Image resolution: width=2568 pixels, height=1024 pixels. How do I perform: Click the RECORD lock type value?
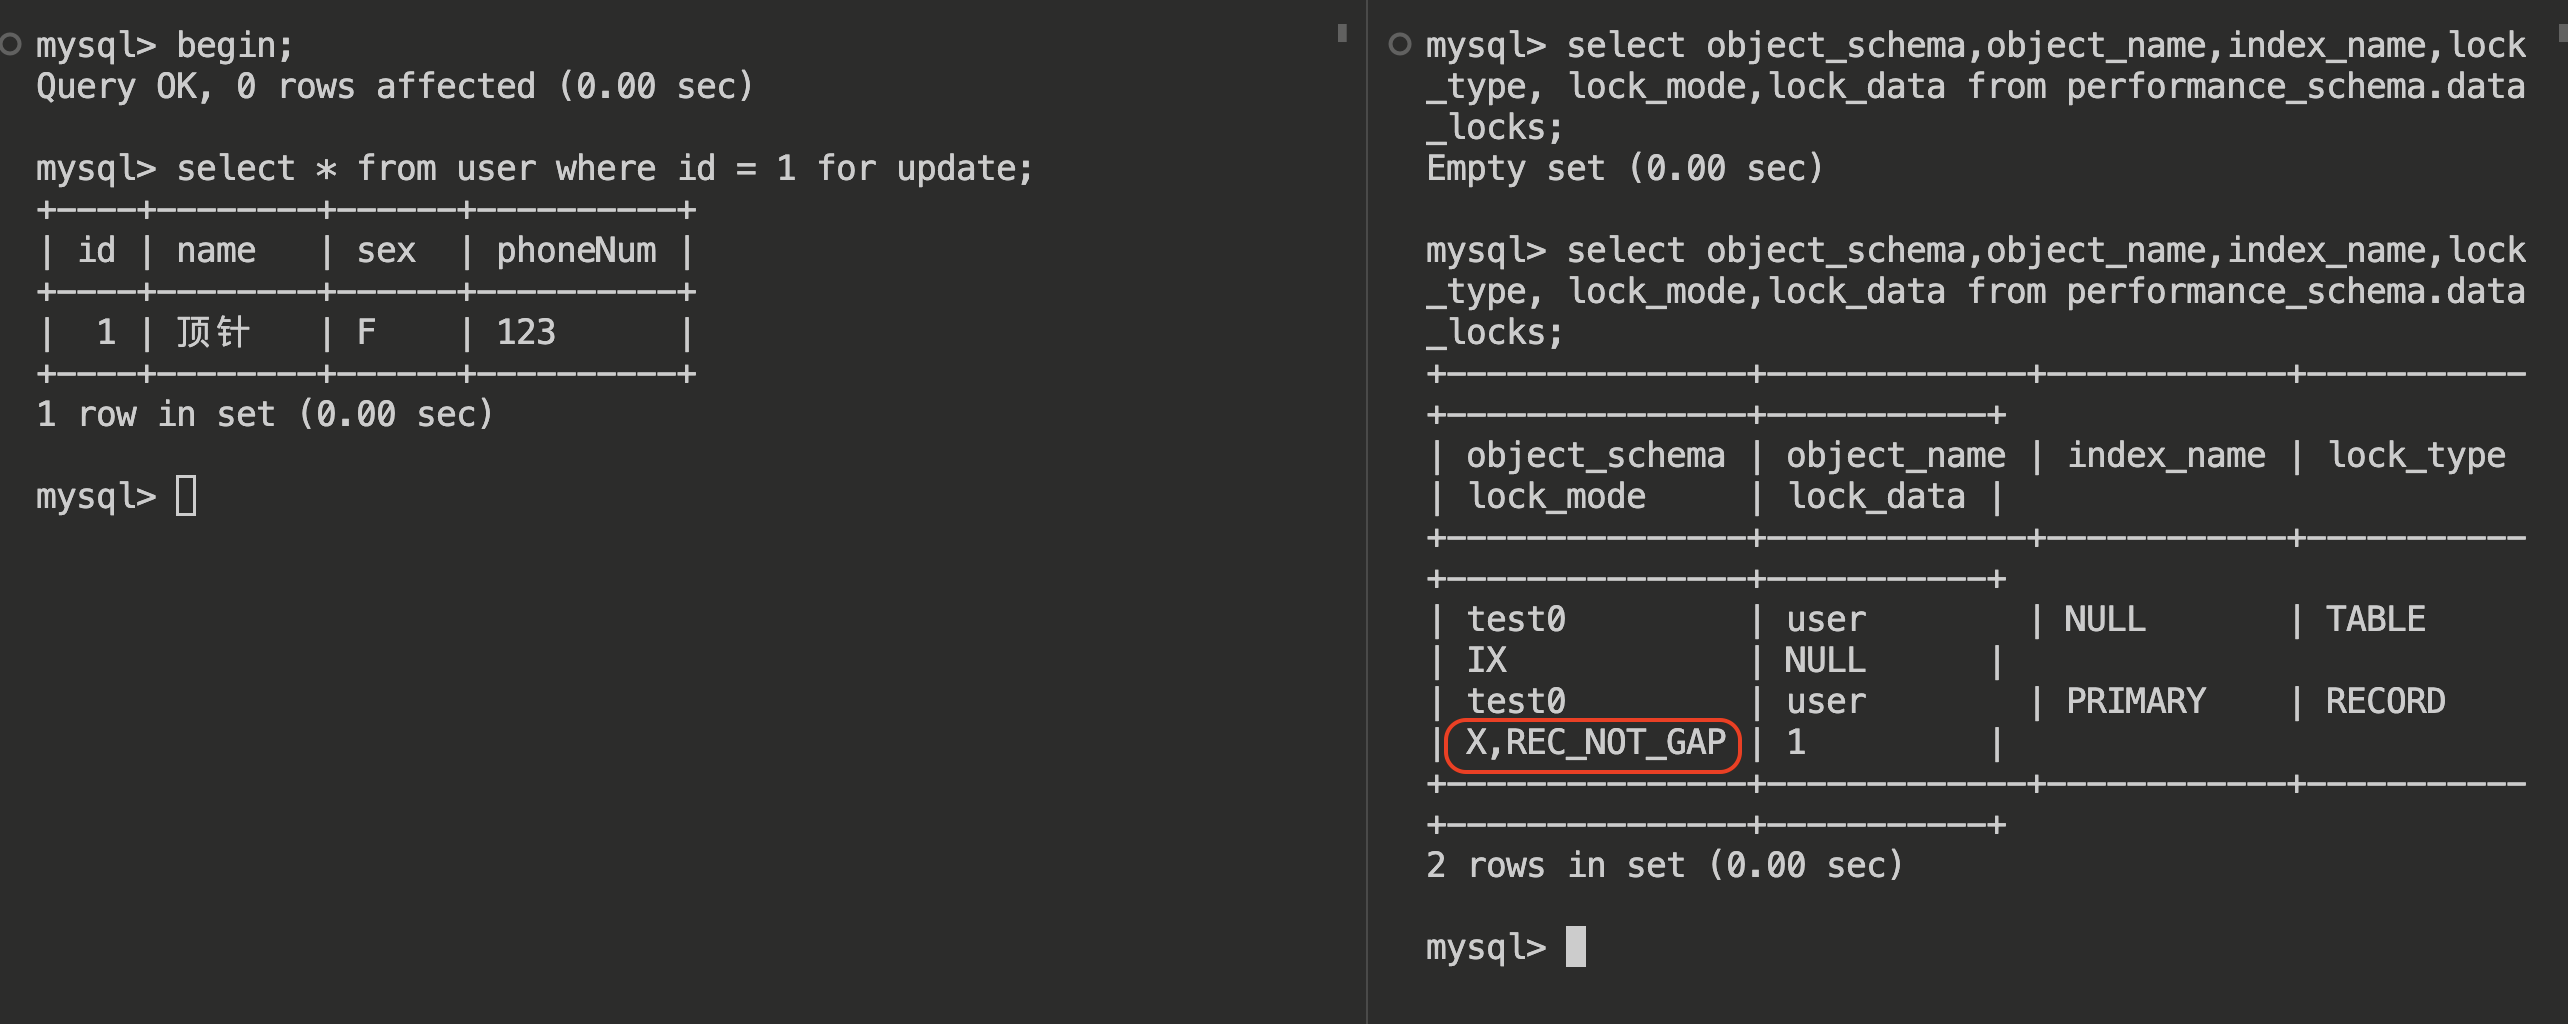click(x=2385, y=701)
